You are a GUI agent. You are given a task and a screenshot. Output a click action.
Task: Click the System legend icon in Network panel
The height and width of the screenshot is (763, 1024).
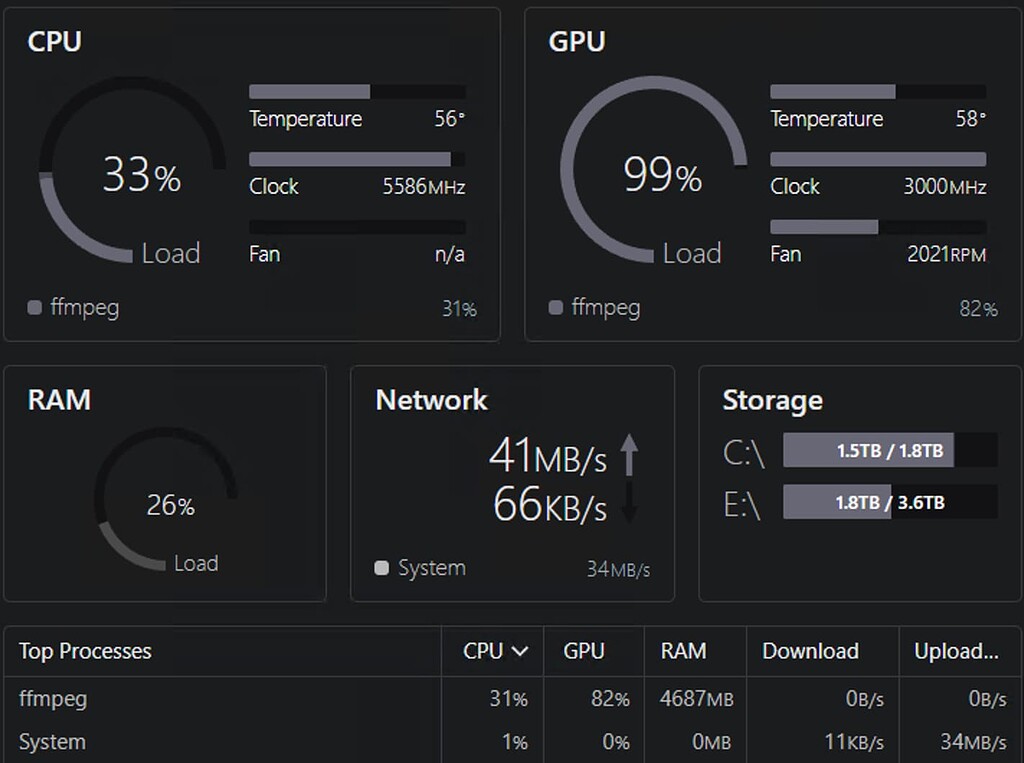381,568
